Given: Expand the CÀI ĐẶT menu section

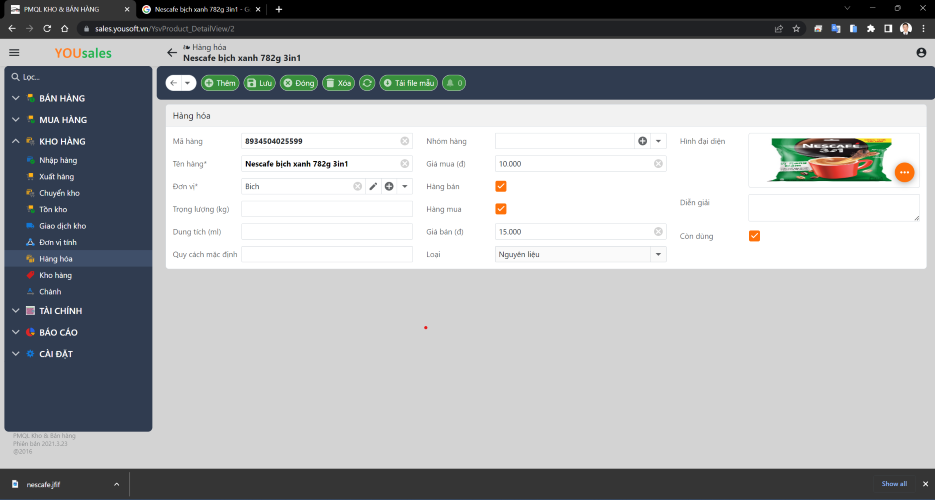Looking at the screenshot, I should (16, 354).
